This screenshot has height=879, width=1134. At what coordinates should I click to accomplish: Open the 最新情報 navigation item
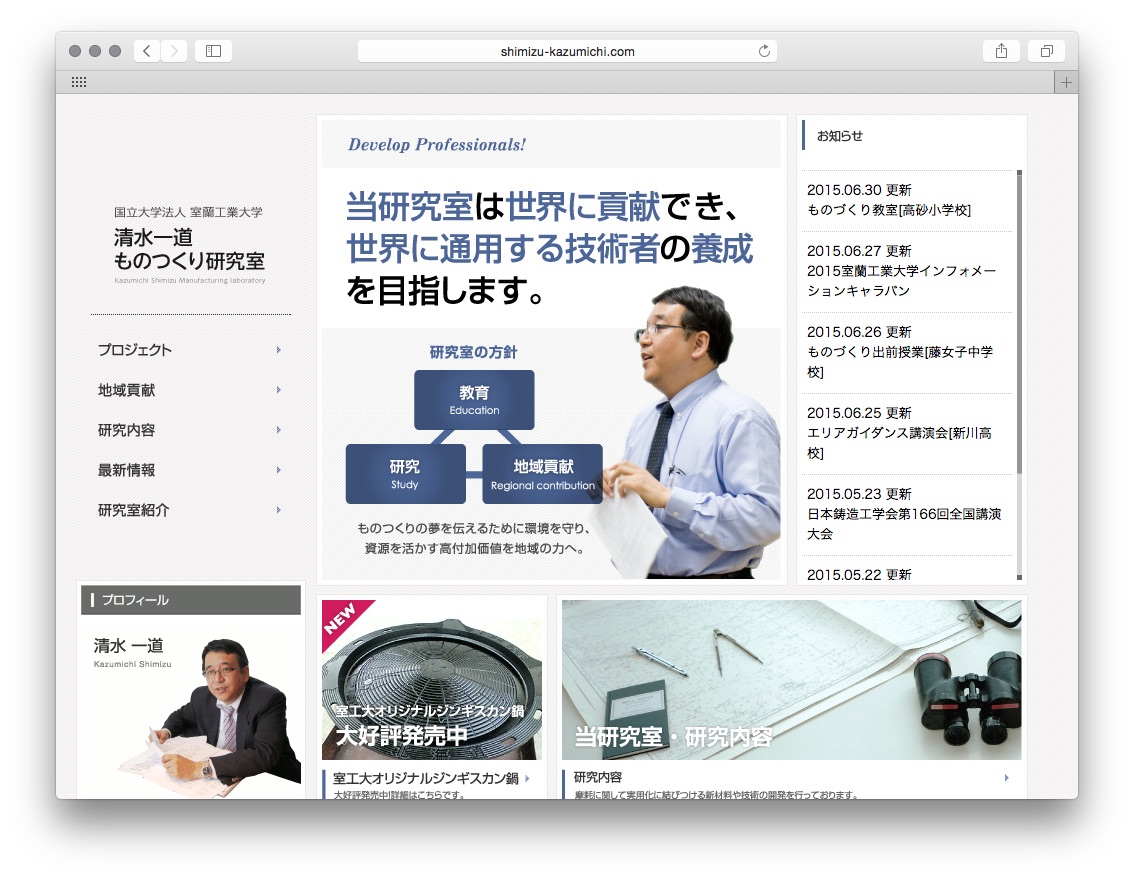pyautogui.click(x=127, y=470)
